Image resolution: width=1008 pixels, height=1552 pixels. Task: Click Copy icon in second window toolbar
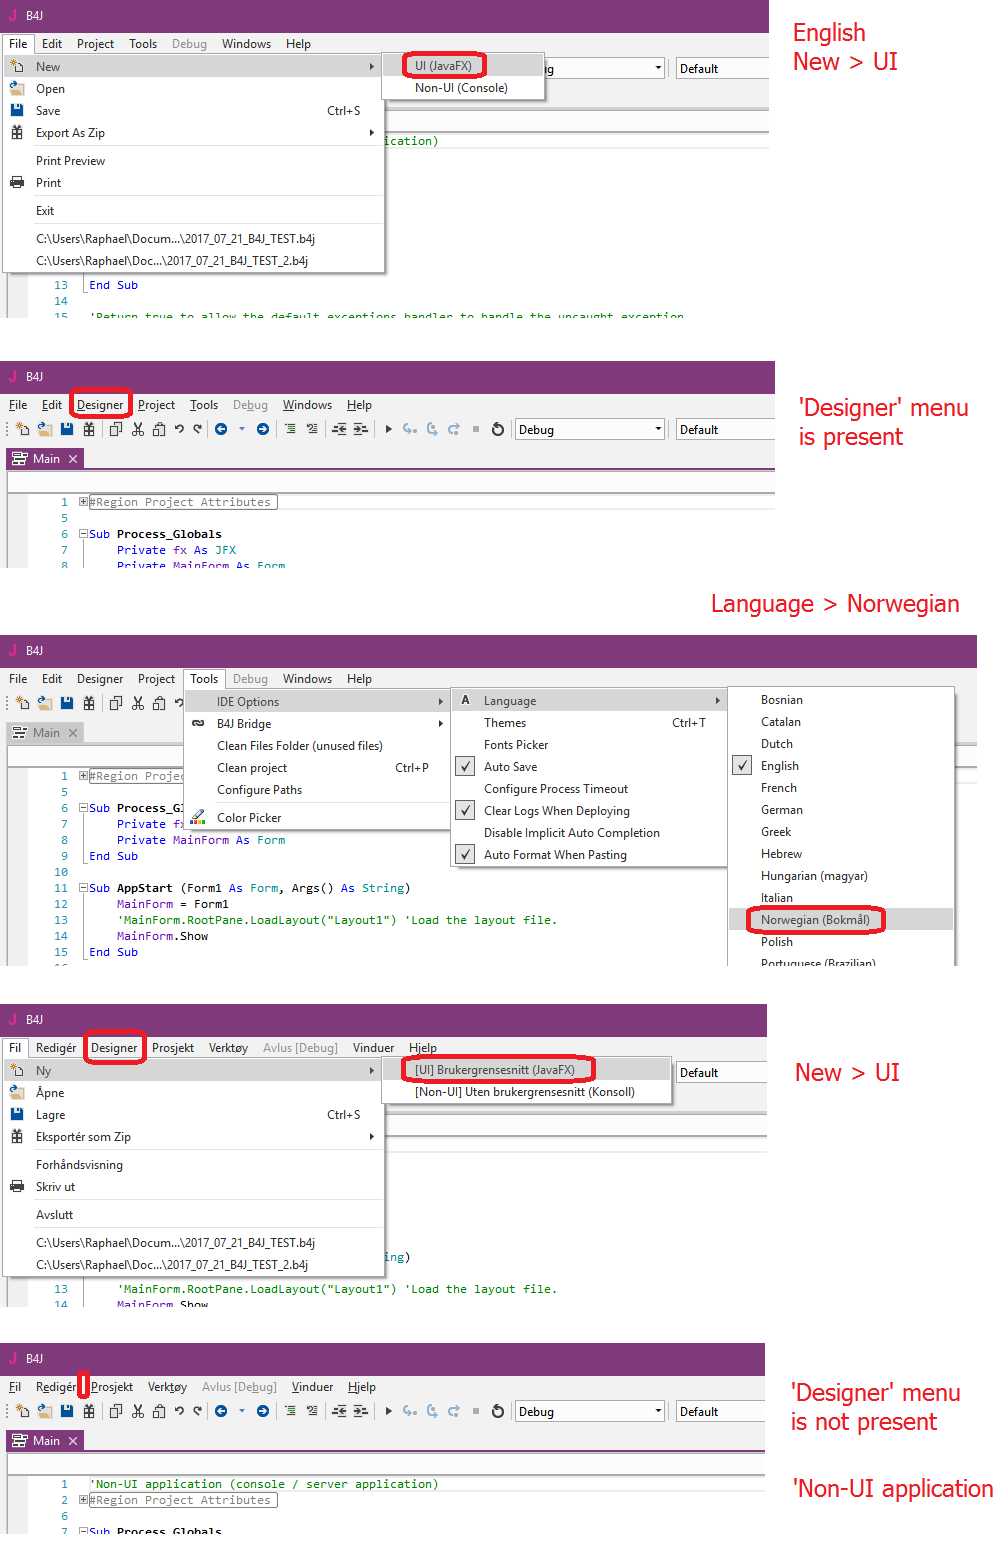[116, 429]
